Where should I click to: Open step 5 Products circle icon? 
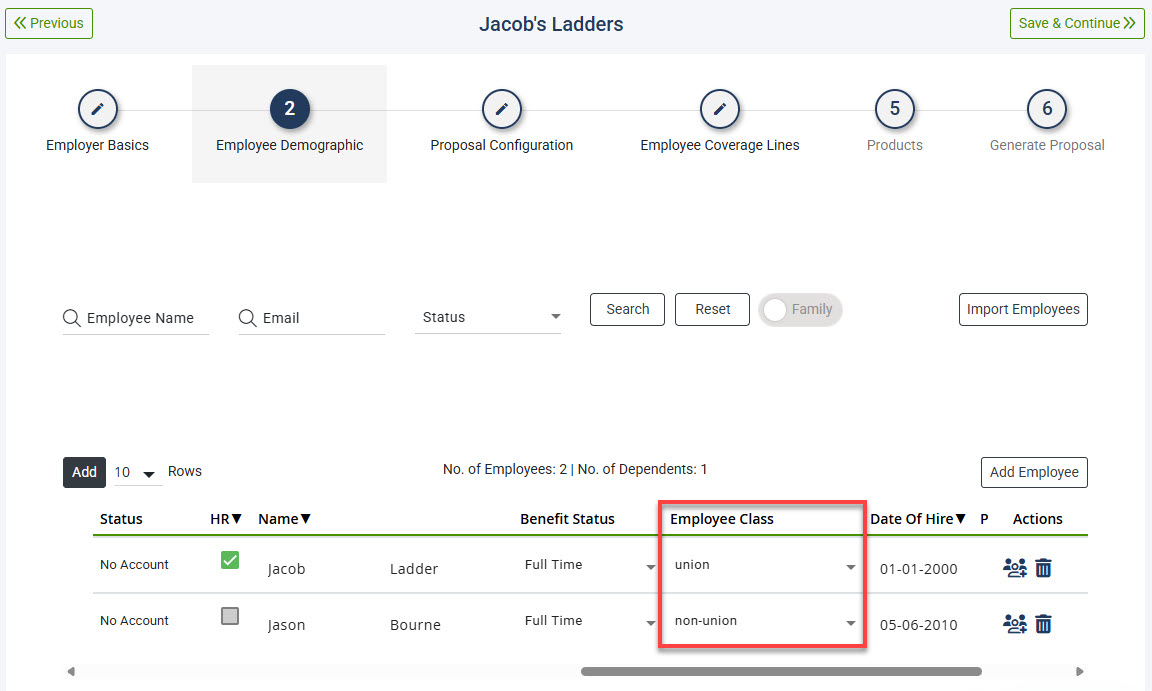tap(894, 109)
